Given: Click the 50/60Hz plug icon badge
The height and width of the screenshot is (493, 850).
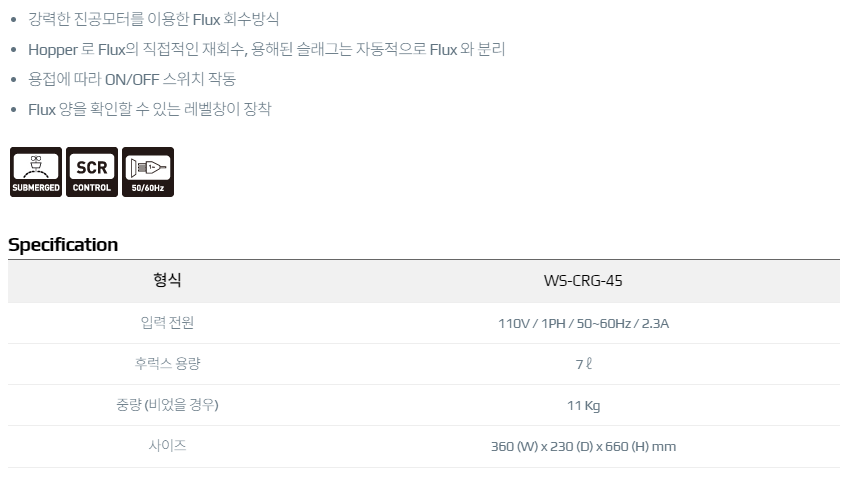Looking at the screenshot, I should (x=148, y=172).
